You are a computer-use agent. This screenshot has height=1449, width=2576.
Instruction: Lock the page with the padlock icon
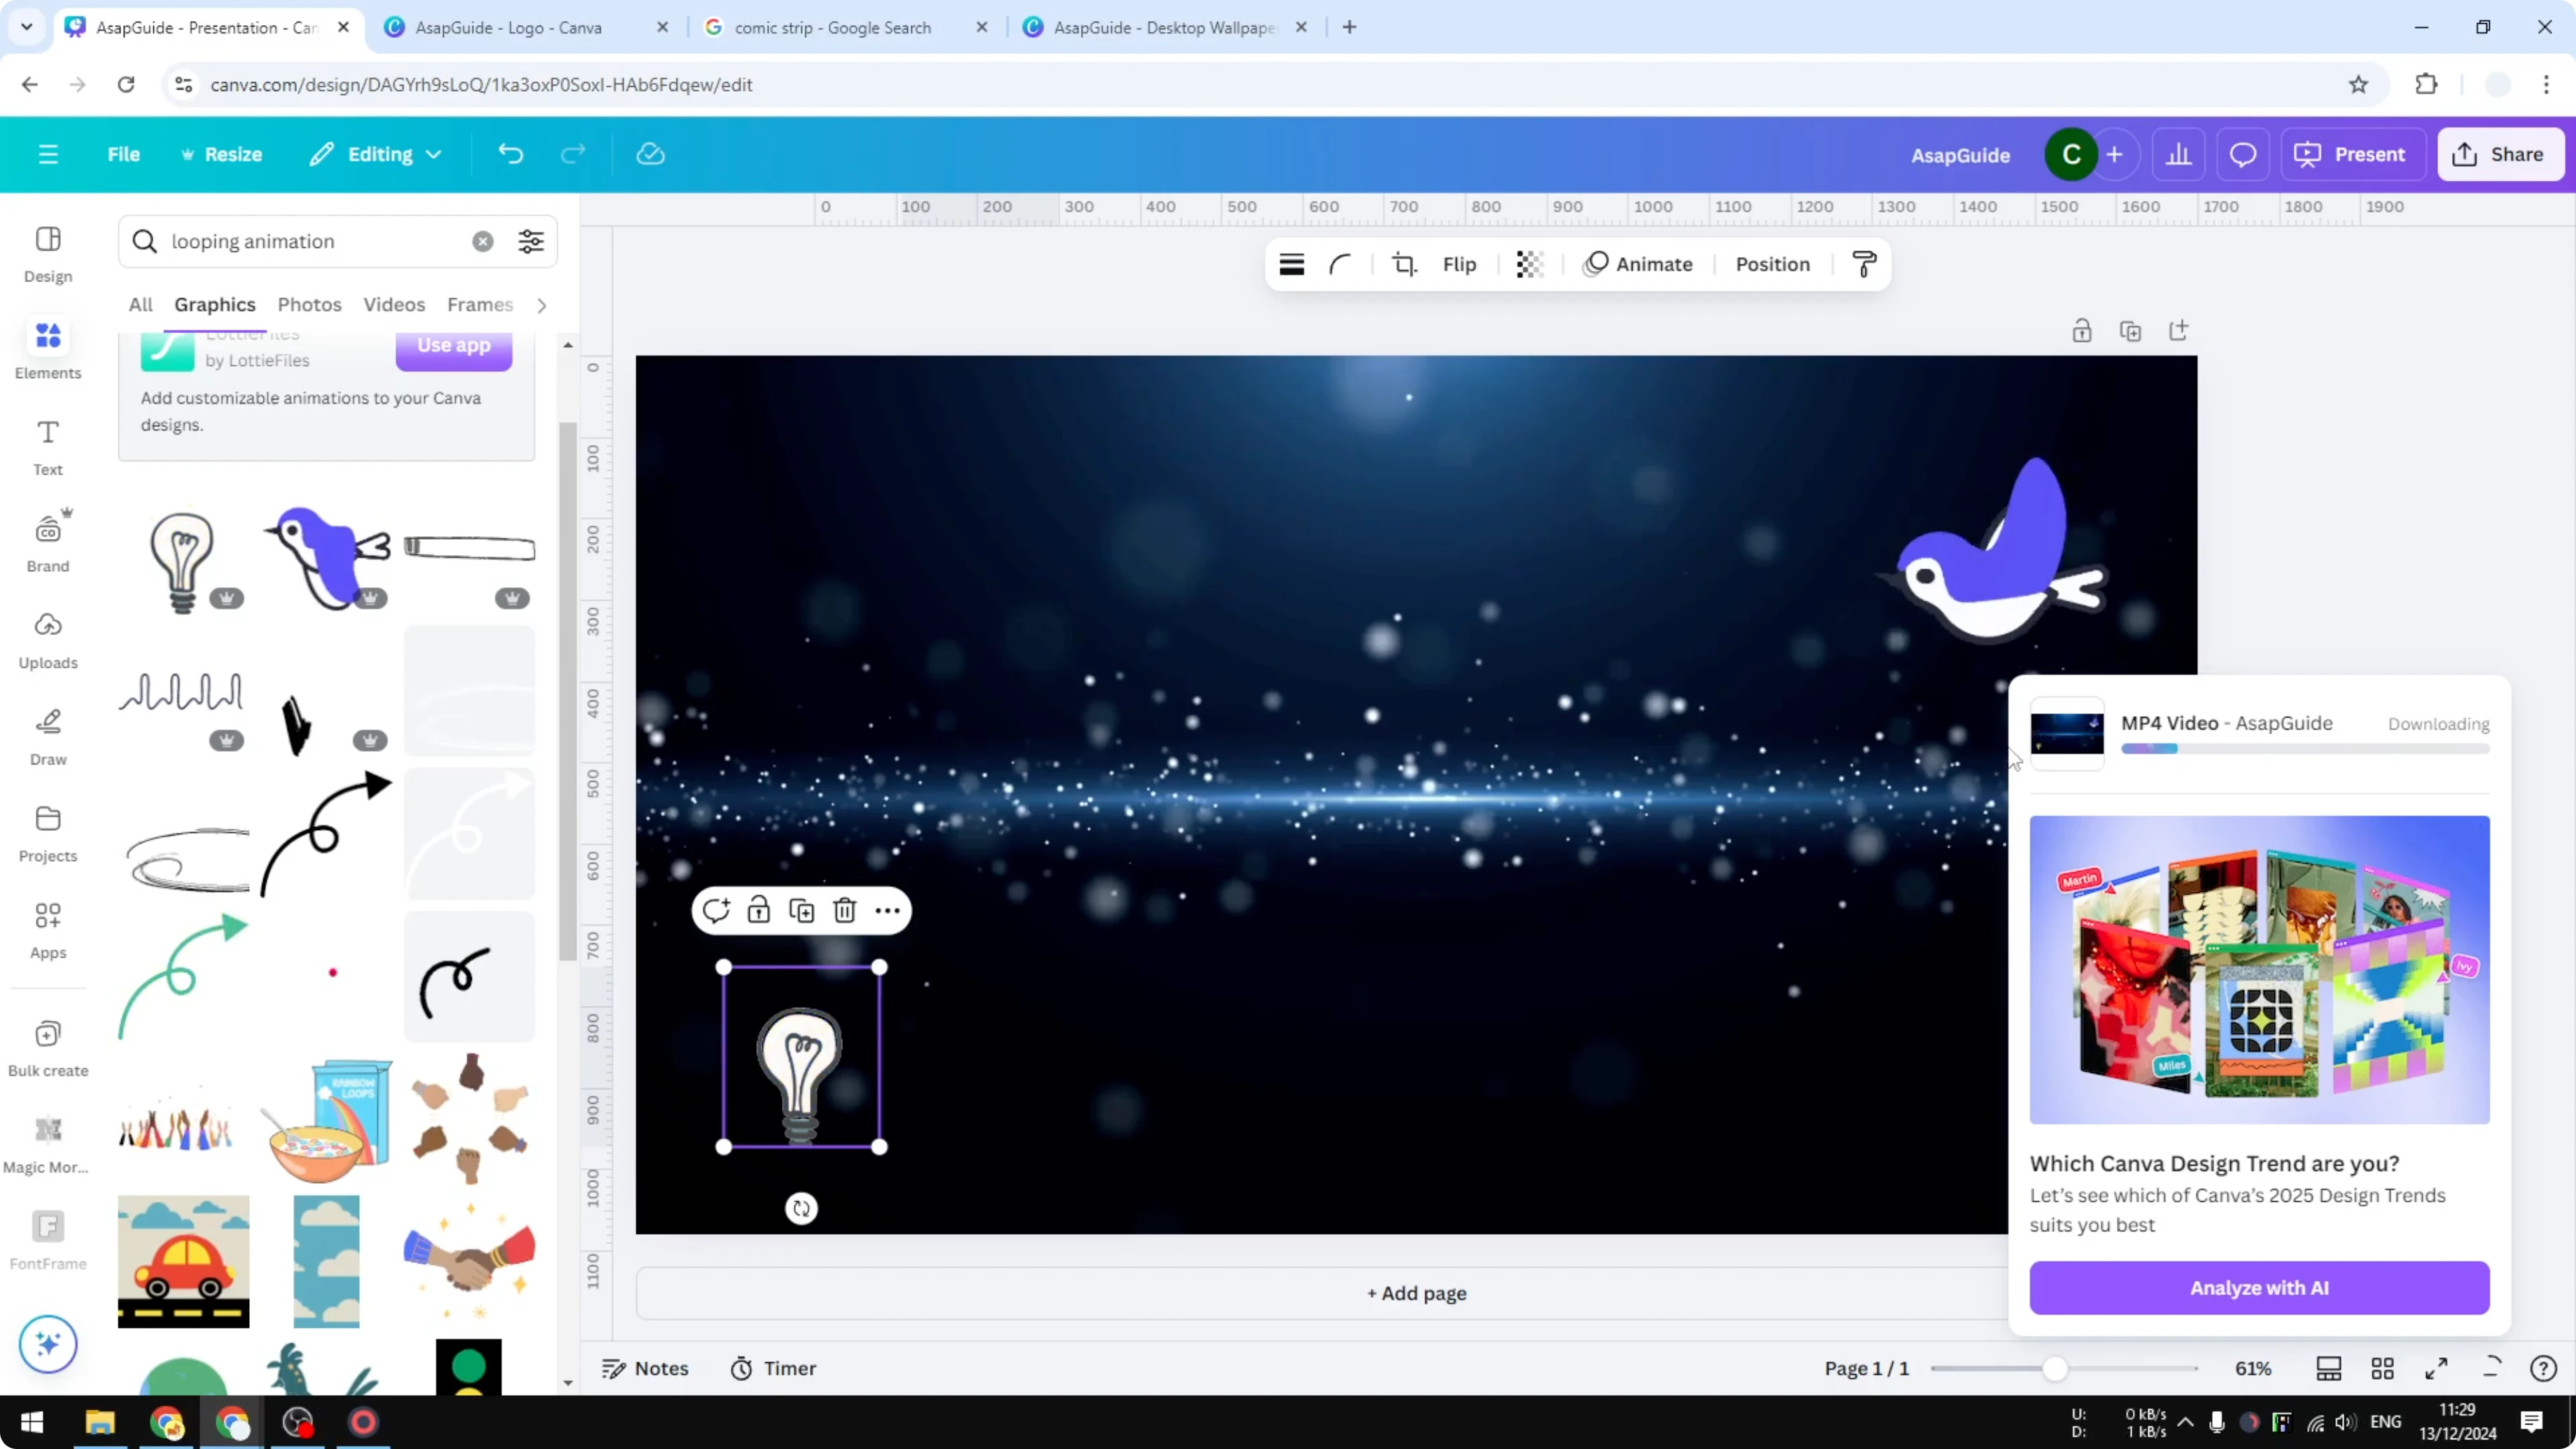tap(2083, 330)
